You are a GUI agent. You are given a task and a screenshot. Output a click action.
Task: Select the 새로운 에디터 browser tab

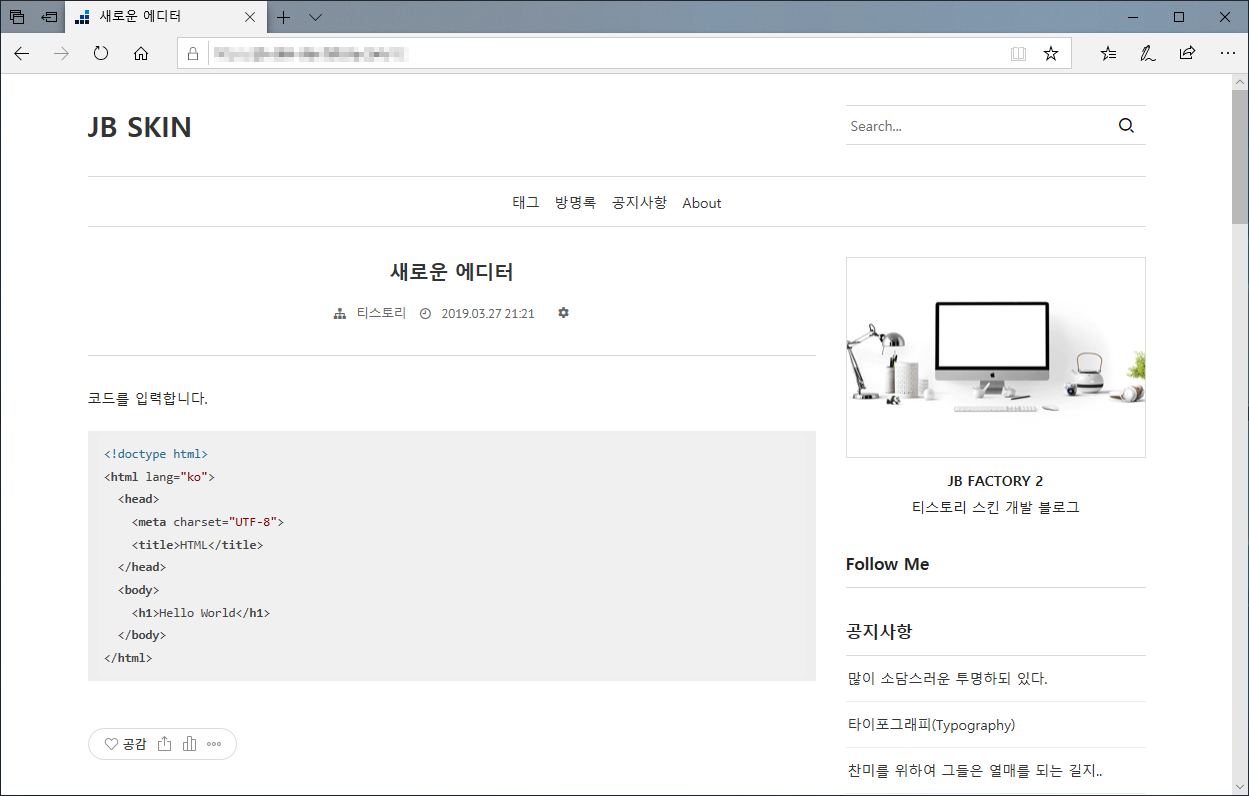pos(166,17)
